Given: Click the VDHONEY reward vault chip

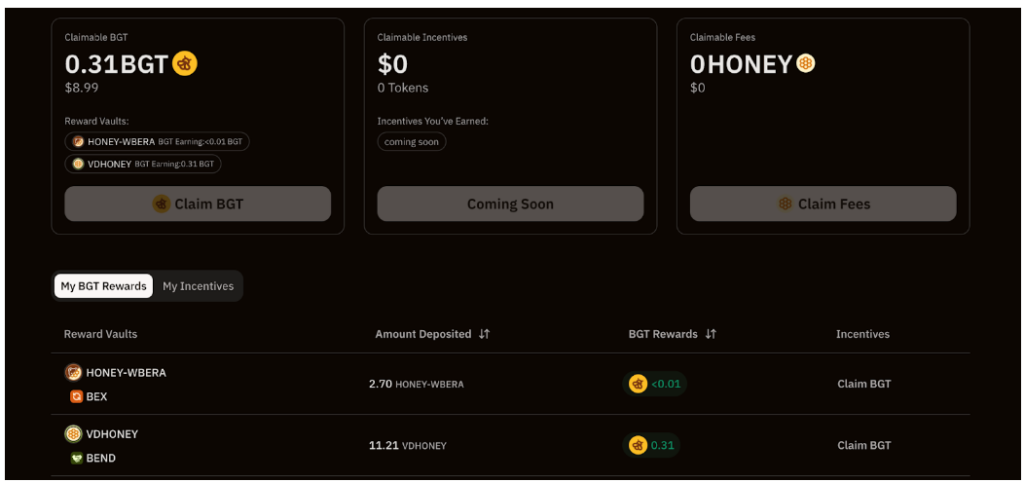Looking at the screenshot, I should point(143,164).
